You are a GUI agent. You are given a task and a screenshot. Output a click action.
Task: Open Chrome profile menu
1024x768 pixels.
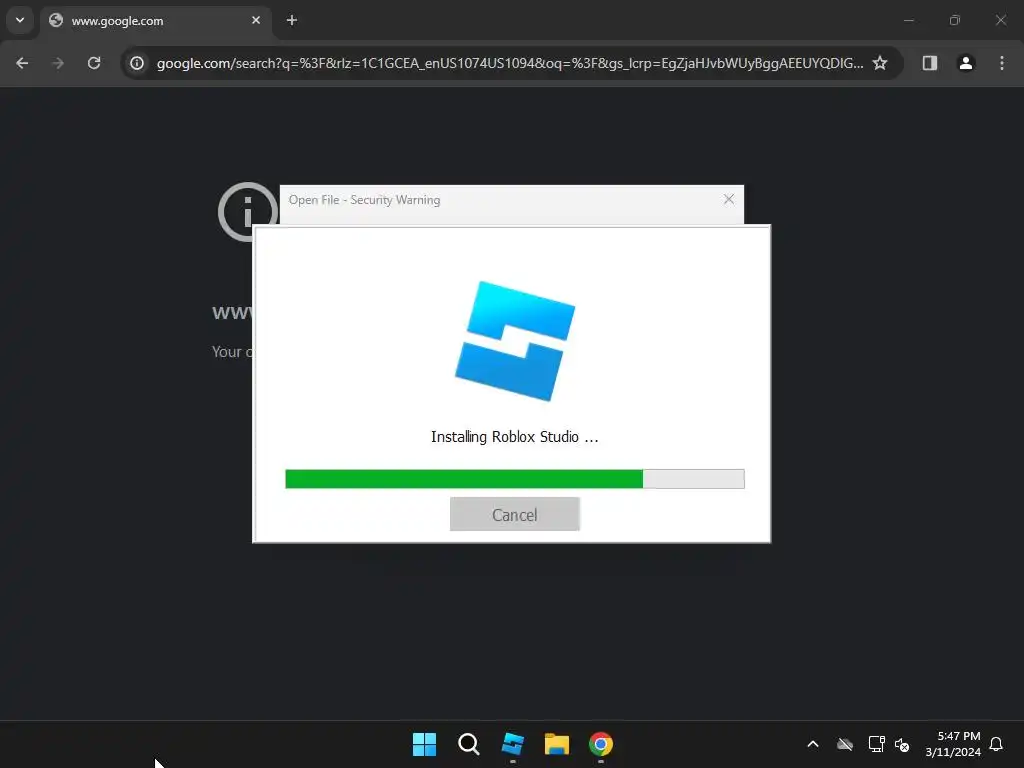pos(966,63)
